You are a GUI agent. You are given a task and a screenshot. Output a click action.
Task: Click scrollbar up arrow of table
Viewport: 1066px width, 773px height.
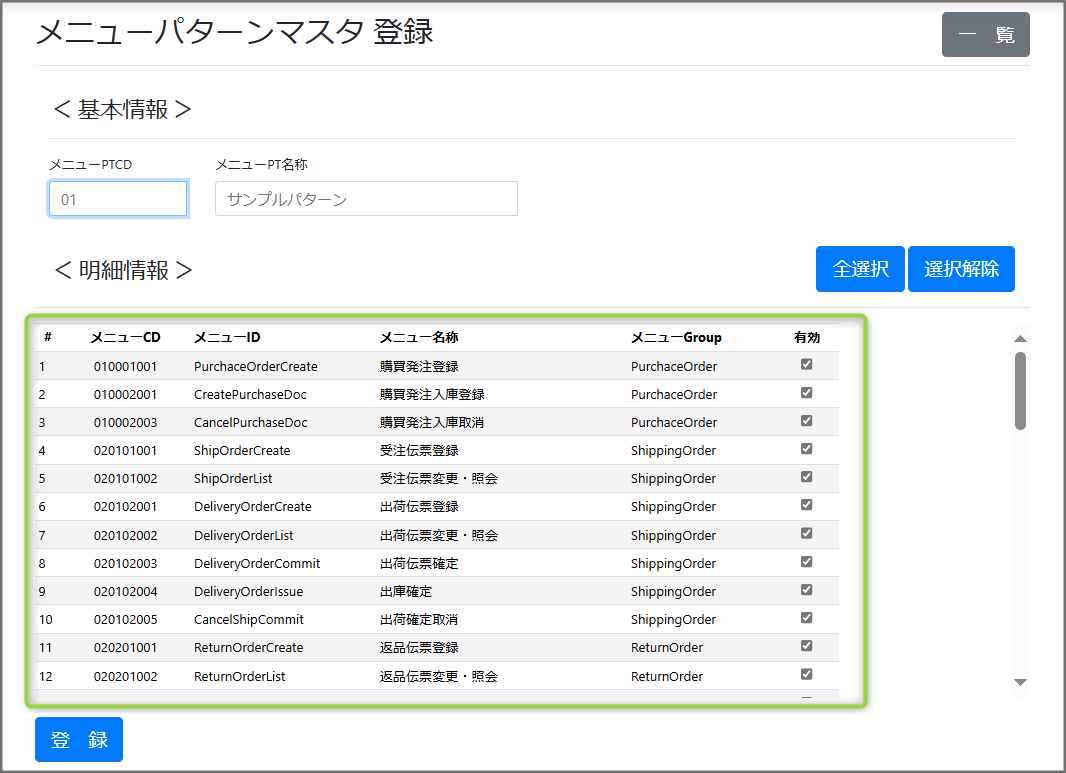1020,339
